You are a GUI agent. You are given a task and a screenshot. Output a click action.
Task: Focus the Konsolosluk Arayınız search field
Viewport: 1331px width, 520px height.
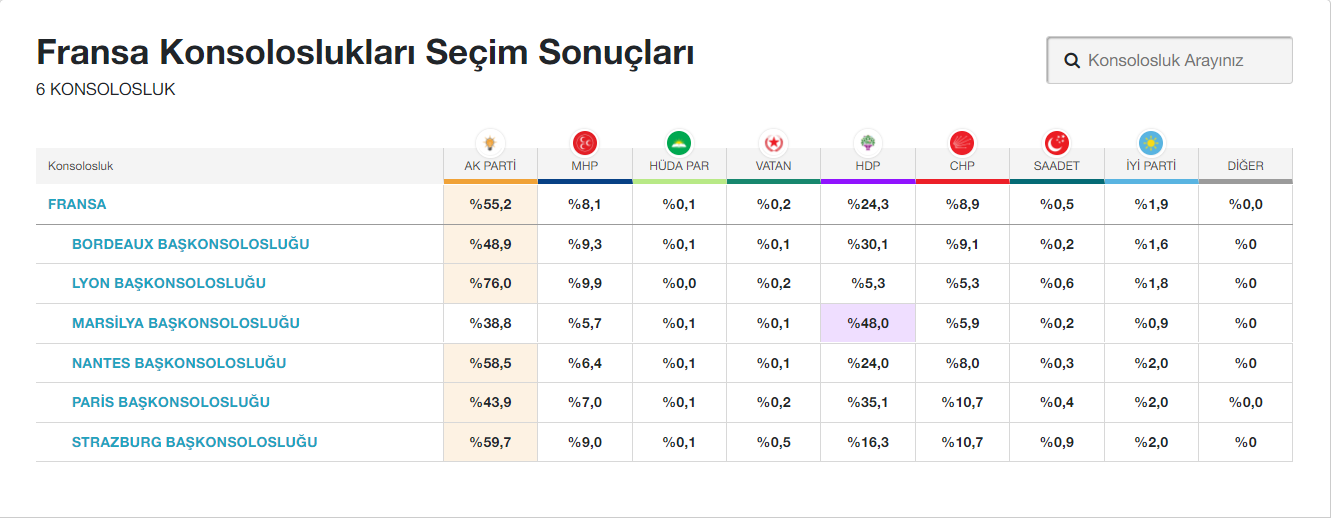pyautogui.click(x=1180, y=61)
